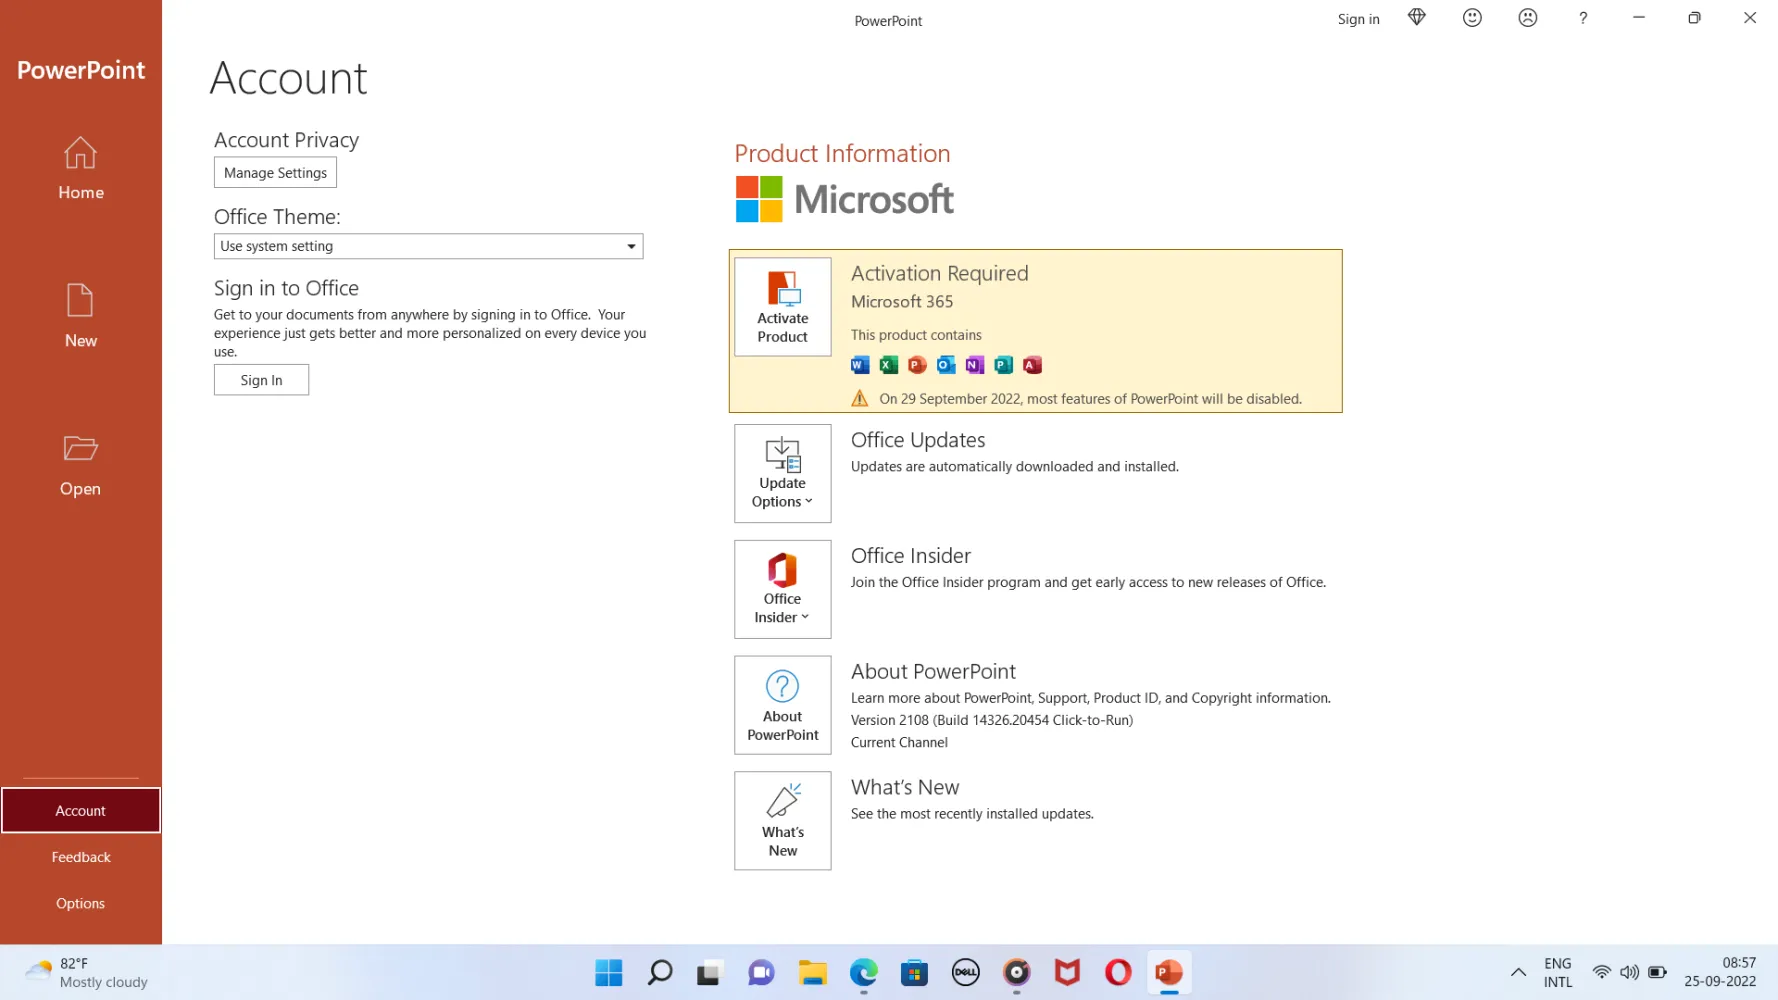Send a frown feedback icon

coord(1528,18)
